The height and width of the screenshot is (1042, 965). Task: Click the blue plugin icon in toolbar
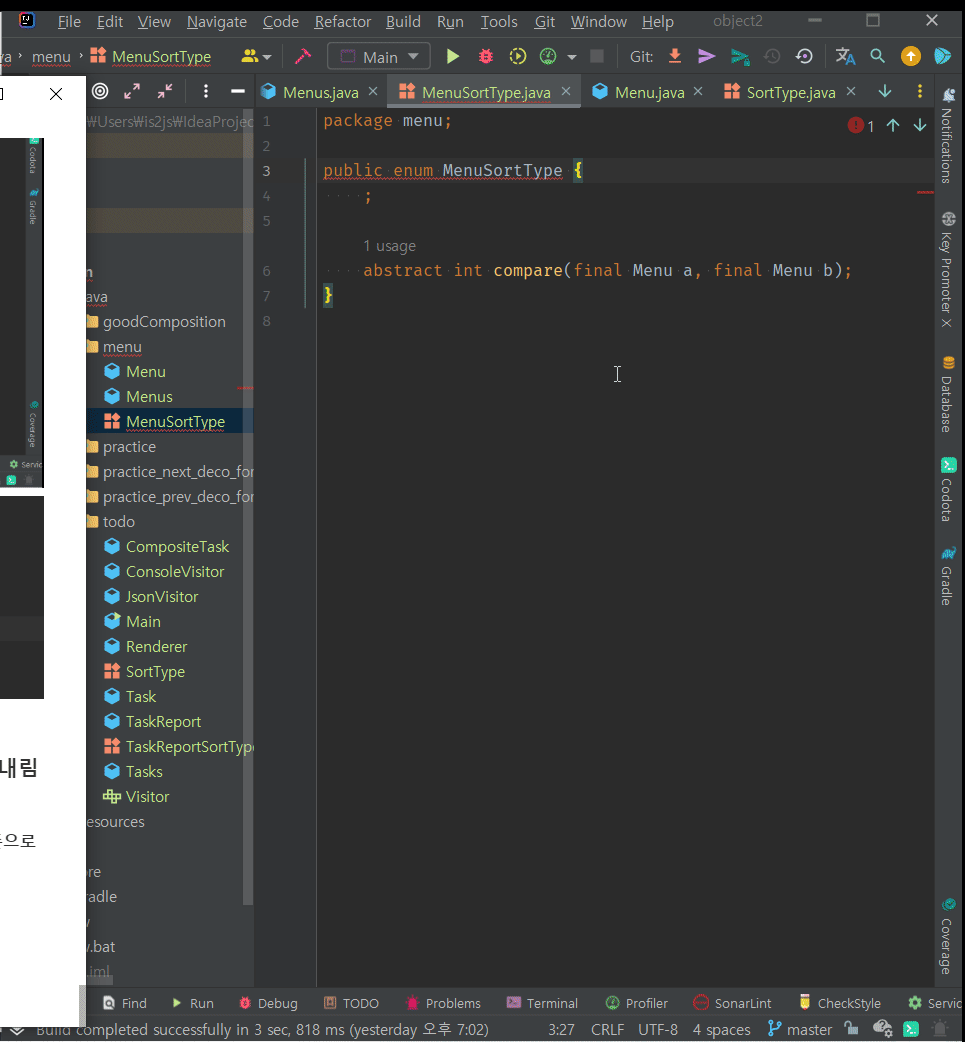coord(942,56)
